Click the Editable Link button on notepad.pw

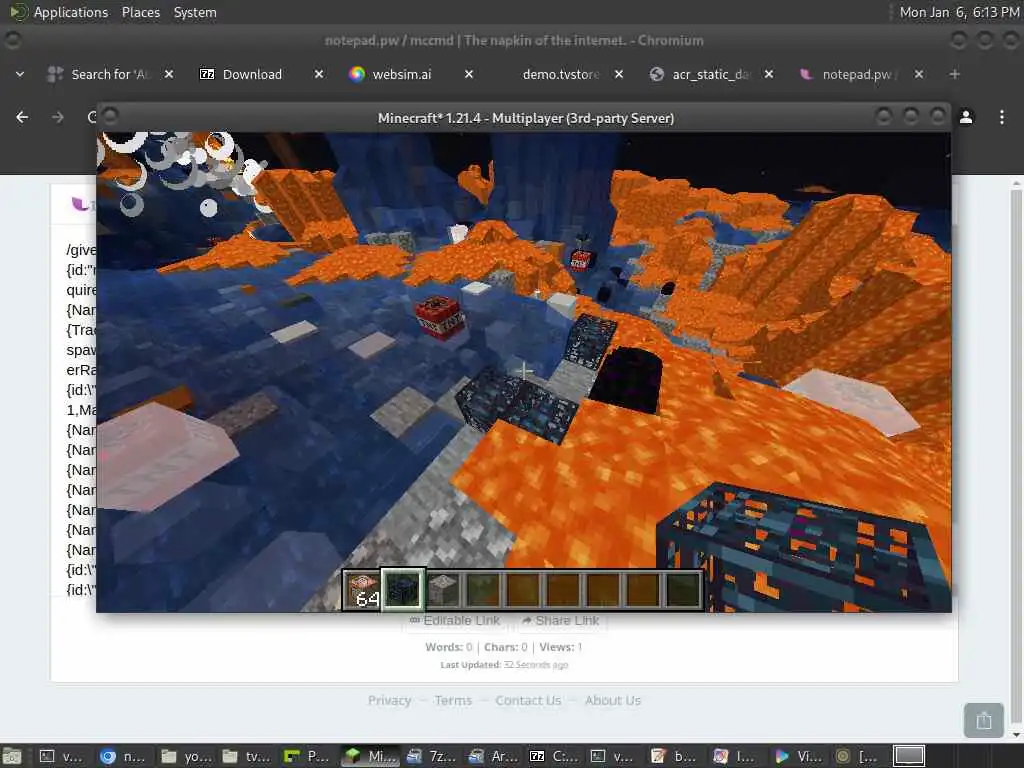pyautogui.click(x=455, y=620)
